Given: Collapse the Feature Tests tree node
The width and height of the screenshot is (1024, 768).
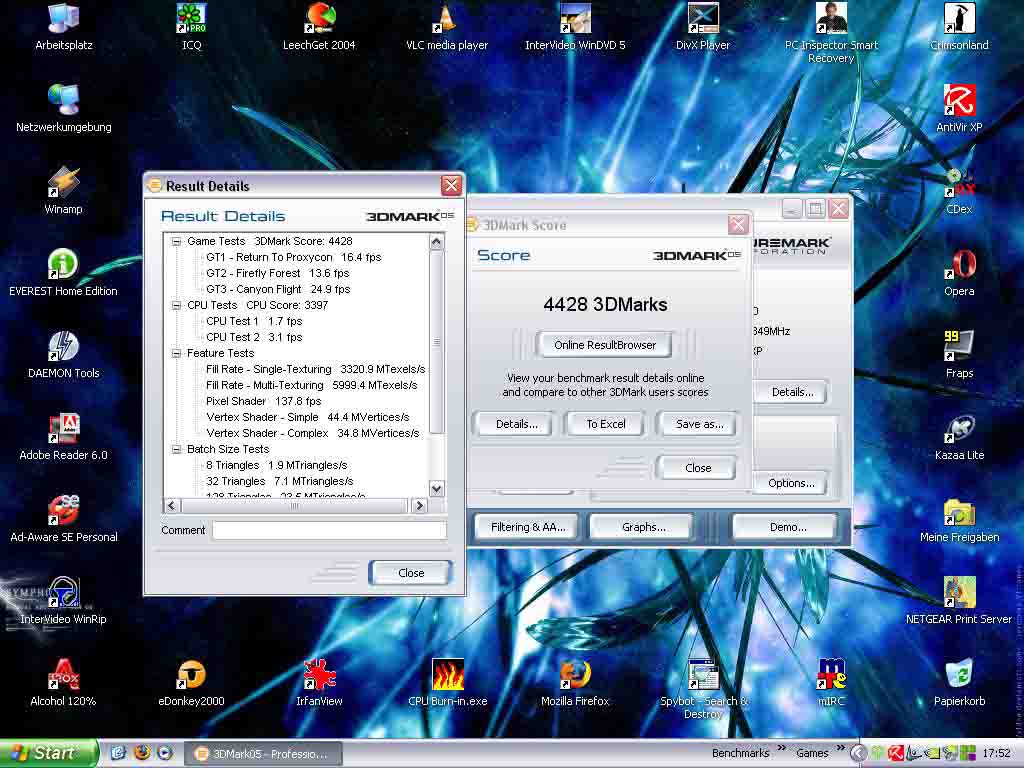Looking at the screenshot, I should click(176, 353).
